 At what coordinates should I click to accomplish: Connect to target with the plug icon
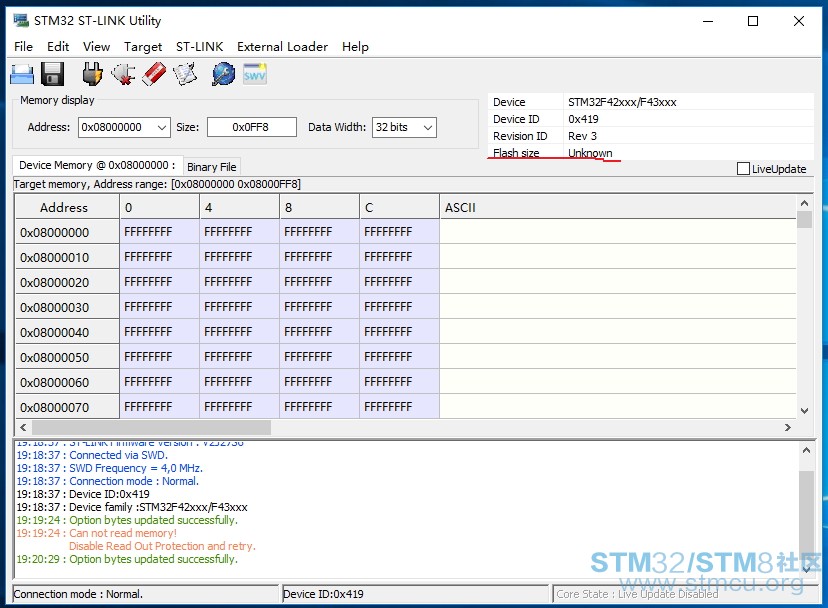[x=92, y=74]
